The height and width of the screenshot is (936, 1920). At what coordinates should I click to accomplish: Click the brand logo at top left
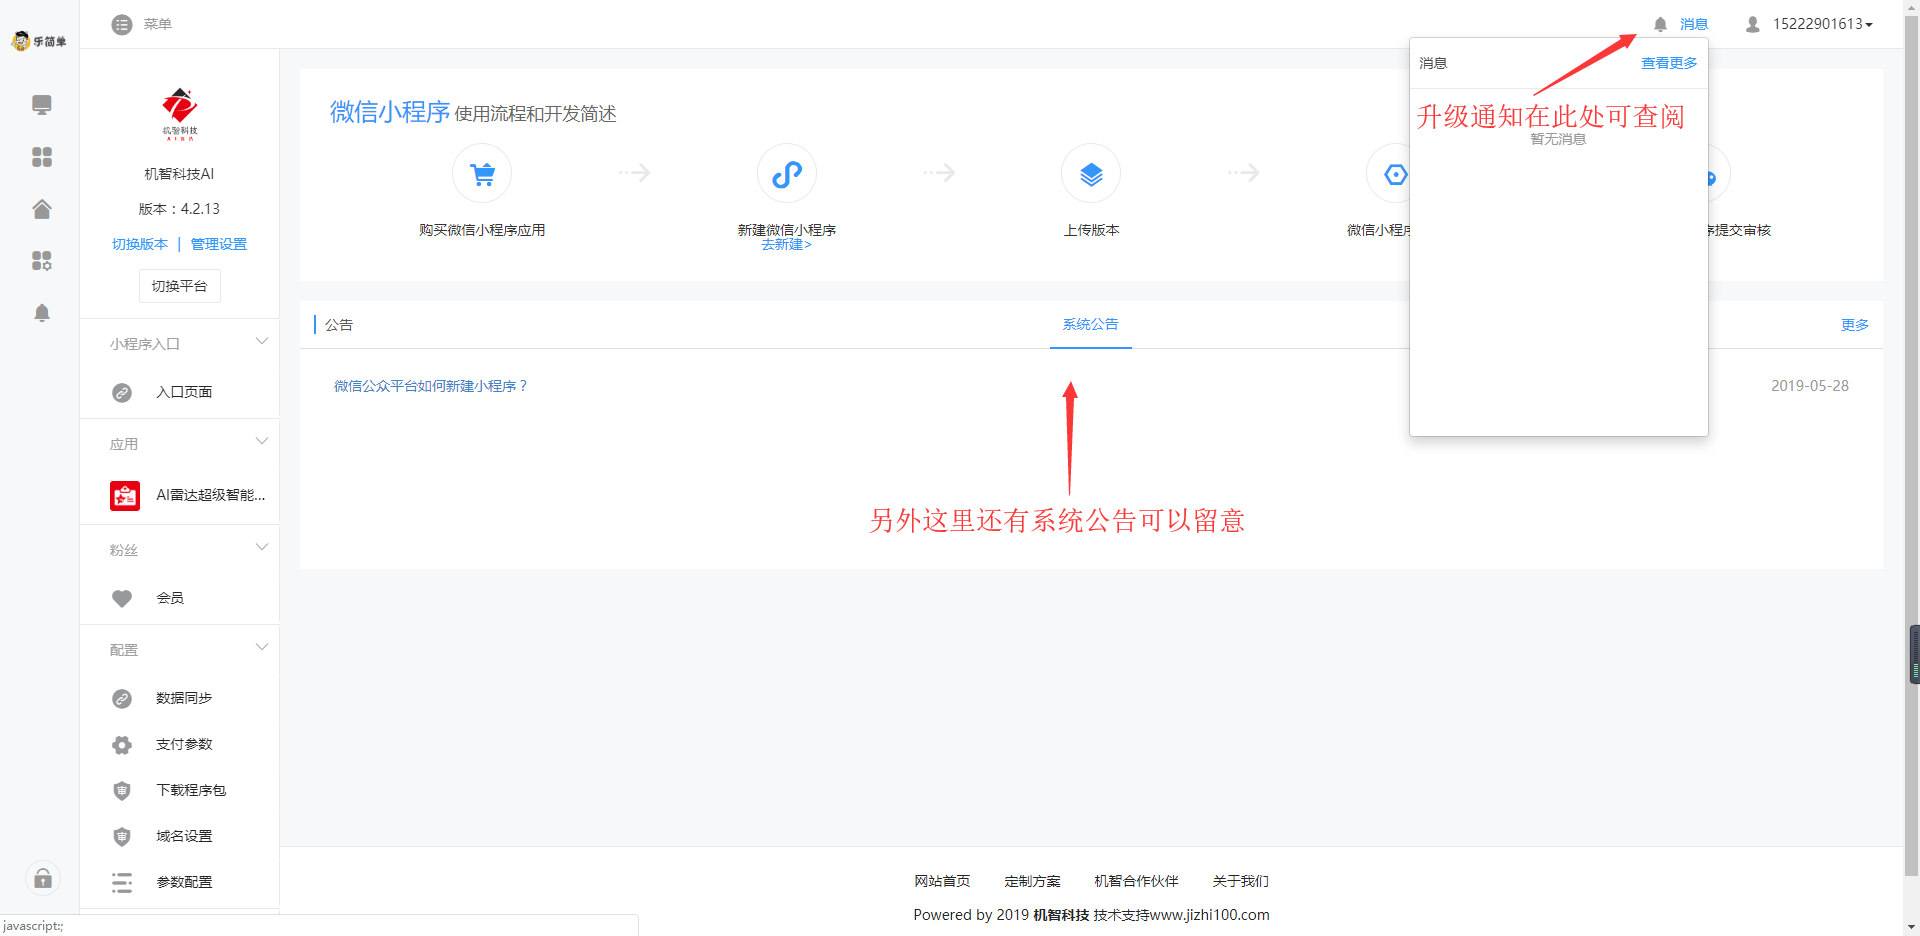(39, 41)
